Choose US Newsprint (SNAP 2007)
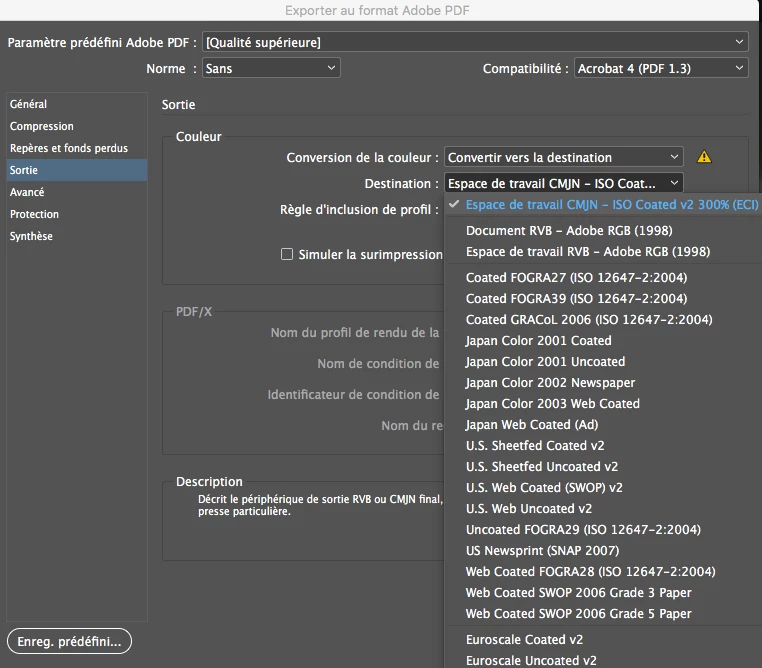762x668 pixels. 603,550
